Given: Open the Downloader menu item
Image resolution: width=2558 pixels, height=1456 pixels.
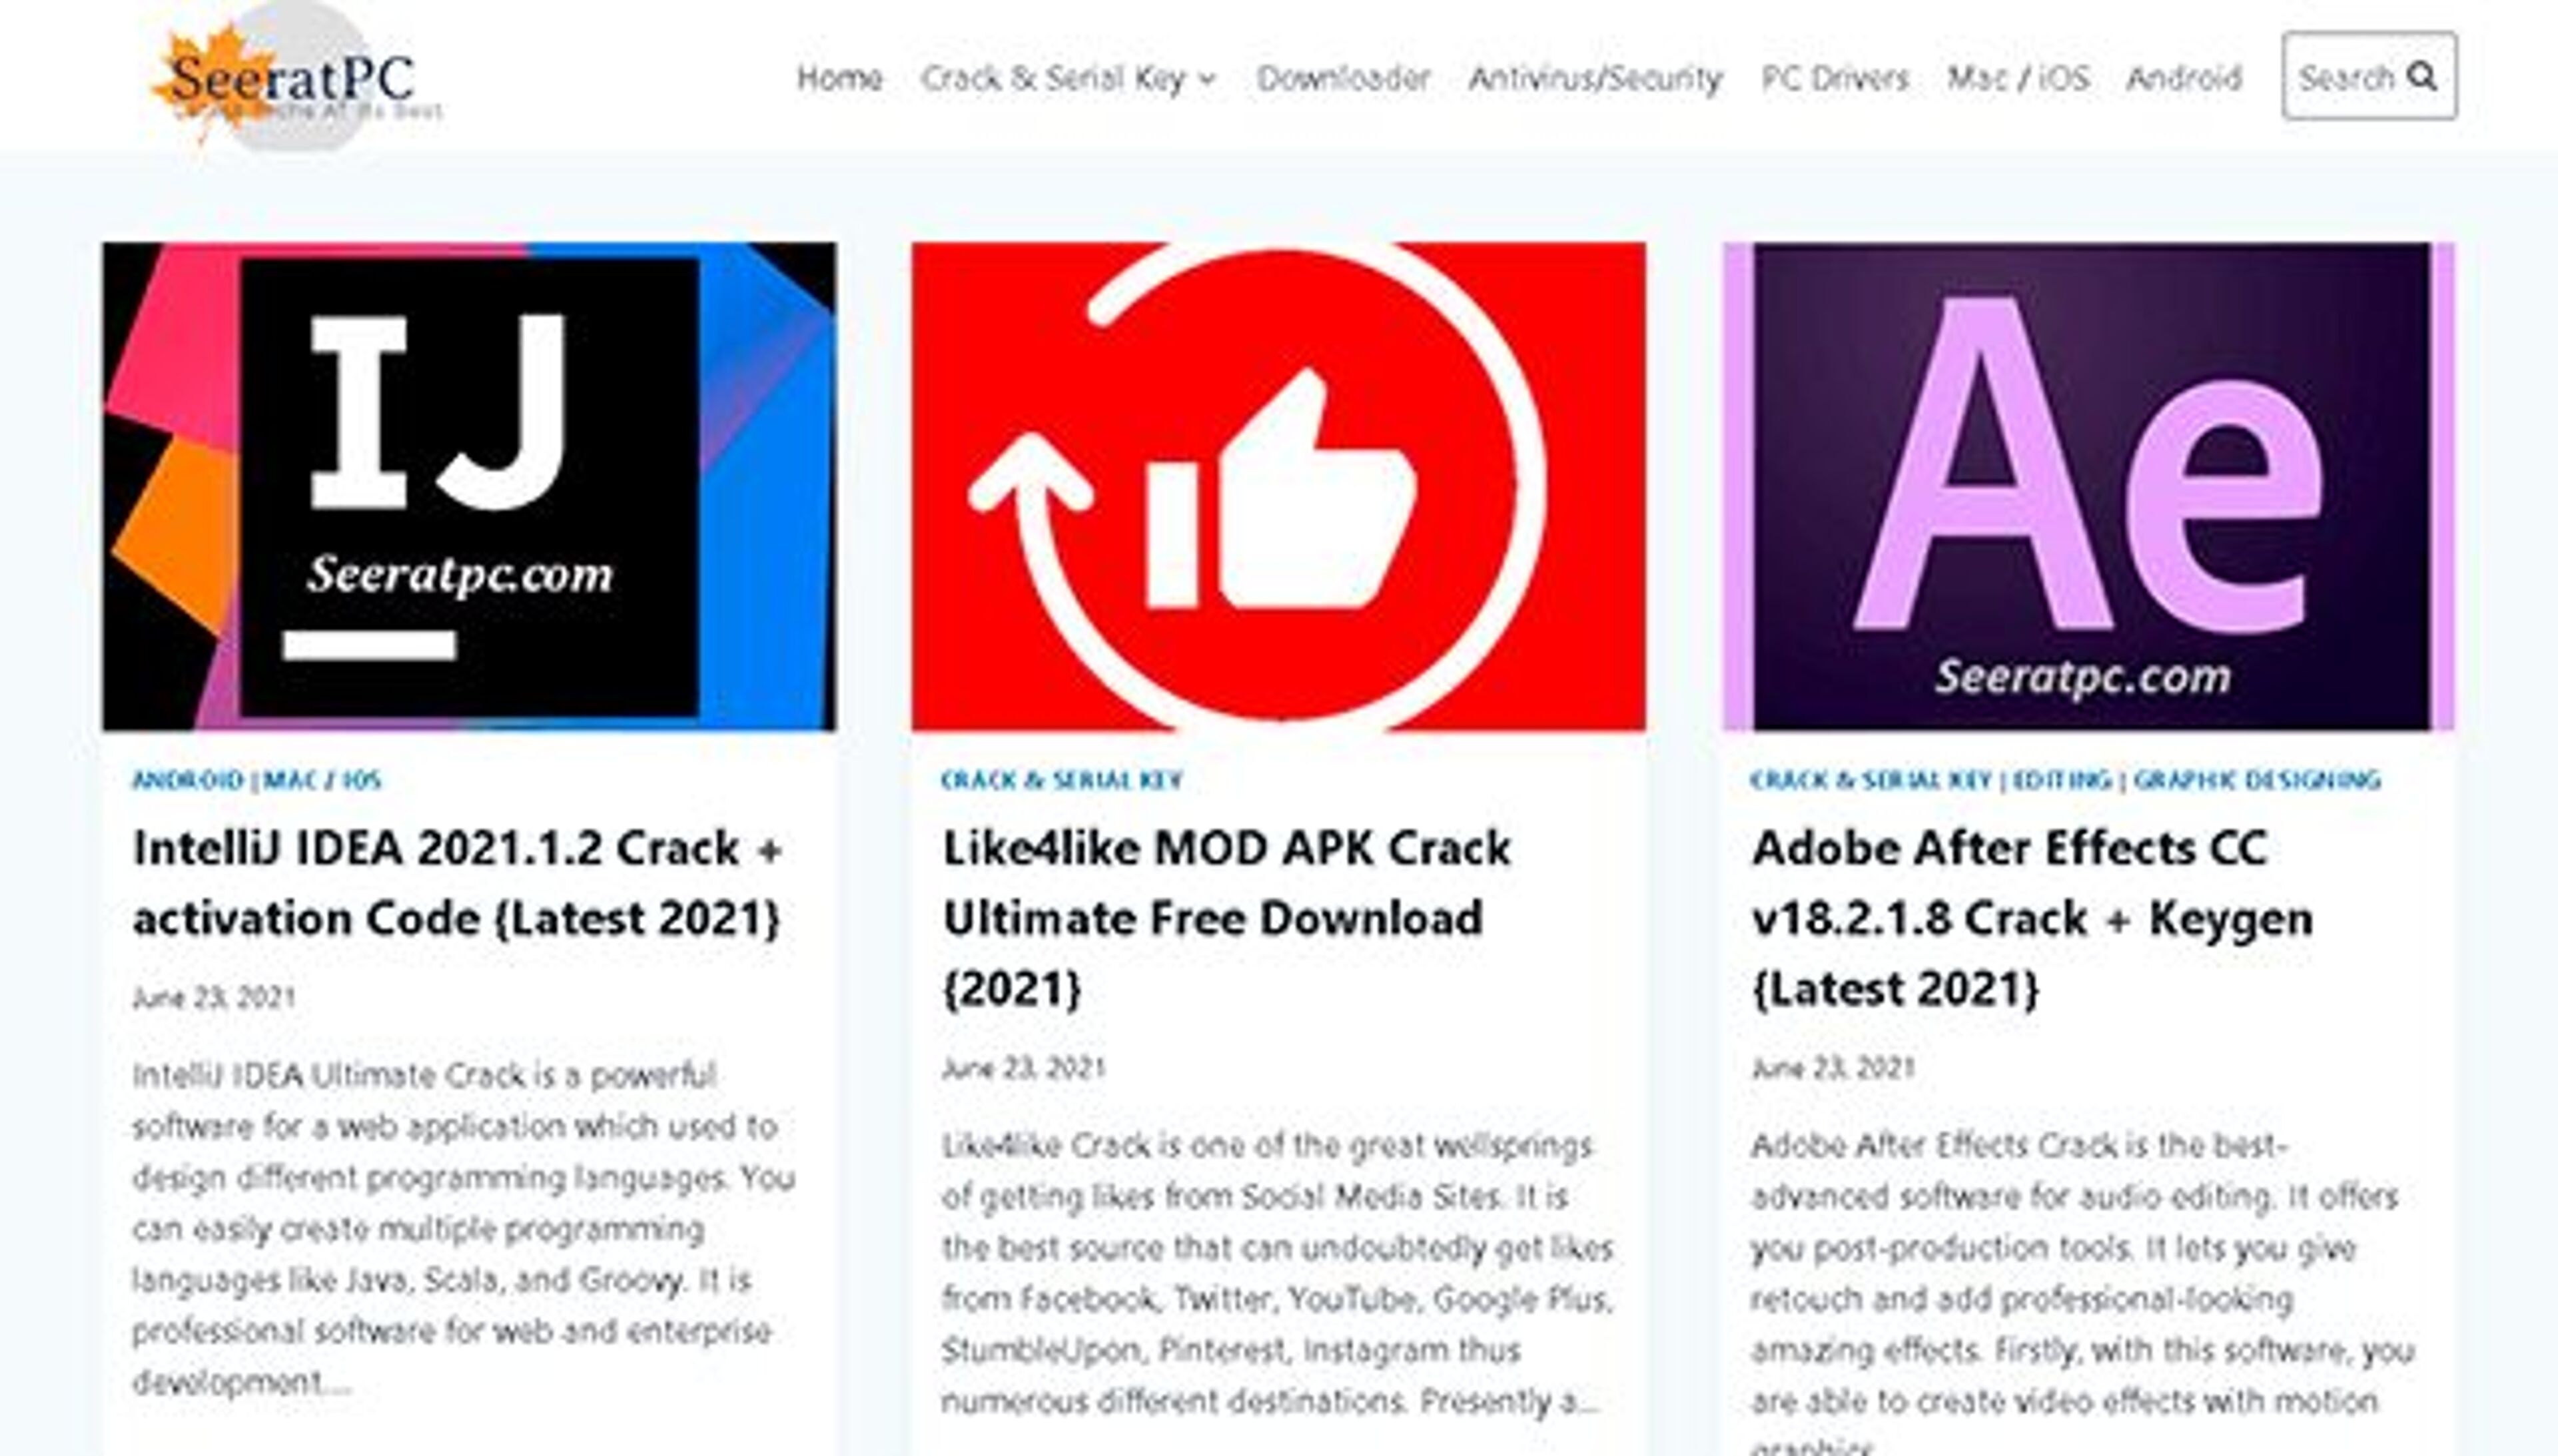Looking at the screenshot, I should 1343,78.
